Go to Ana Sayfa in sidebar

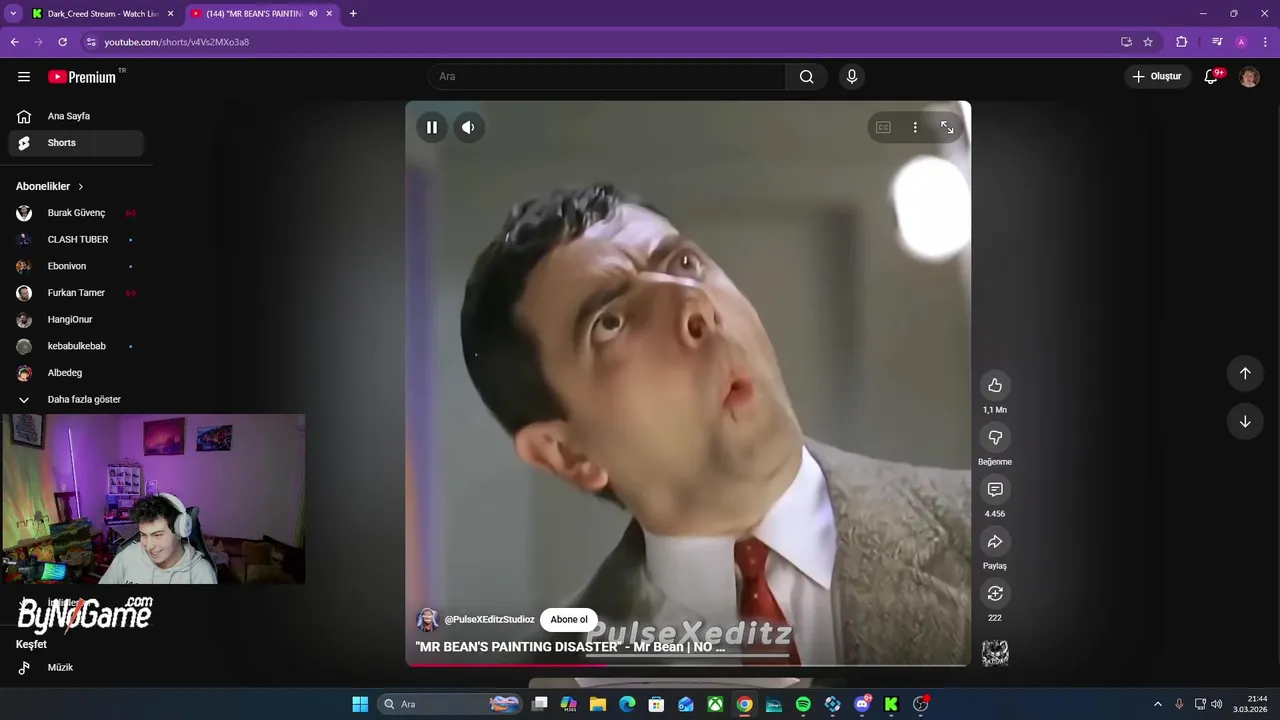pos(76,116)
